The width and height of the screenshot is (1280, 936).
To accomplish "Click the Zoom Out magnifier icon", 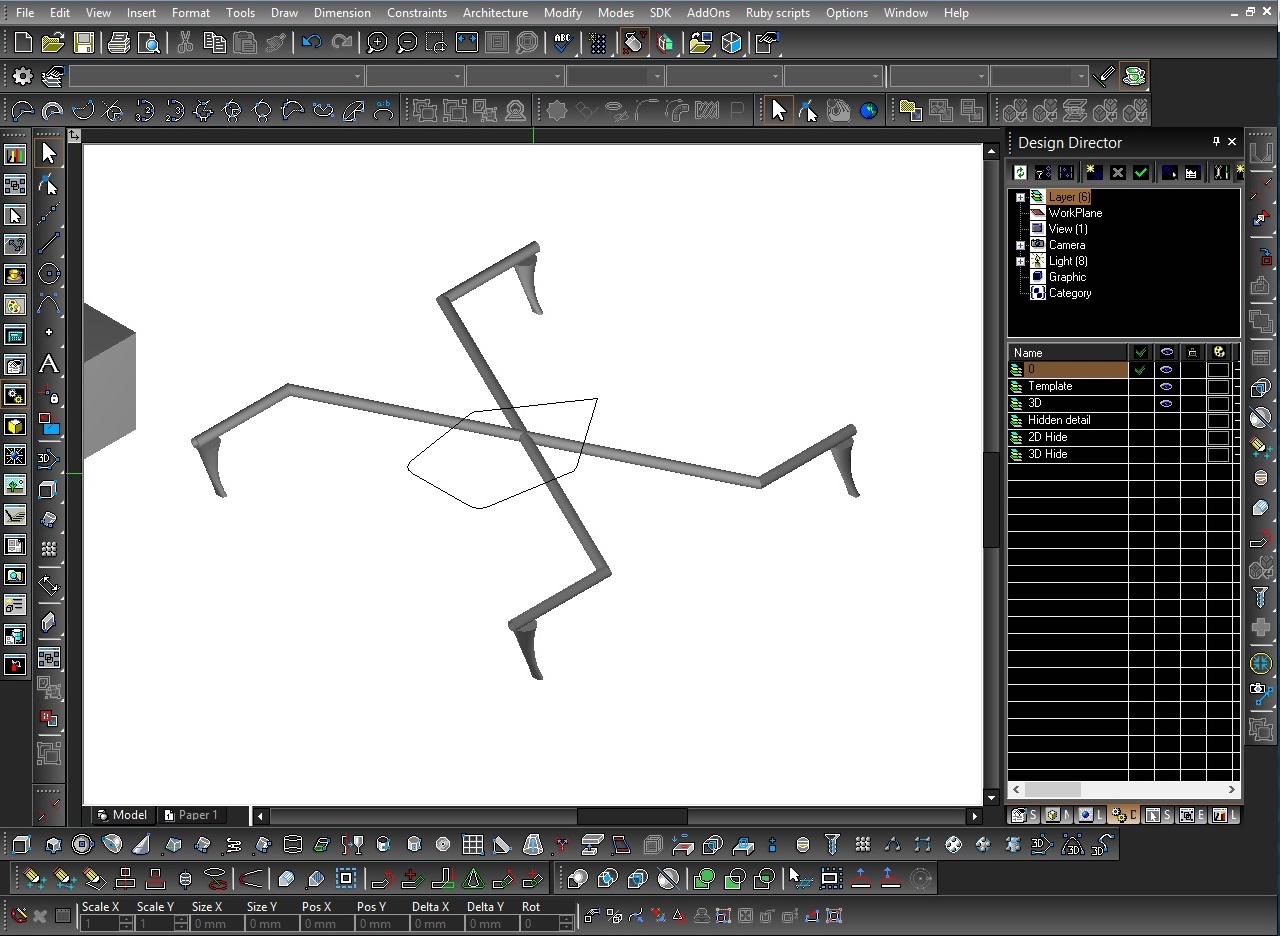I will click(407, 43).
